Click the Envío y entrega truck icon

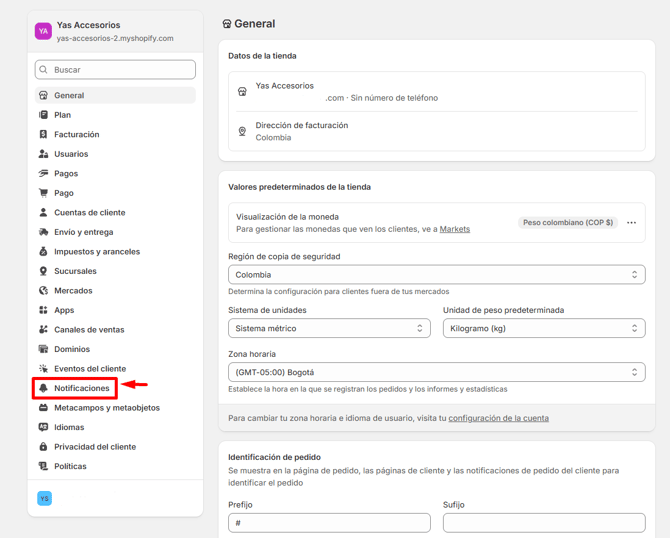coord(43,232)
